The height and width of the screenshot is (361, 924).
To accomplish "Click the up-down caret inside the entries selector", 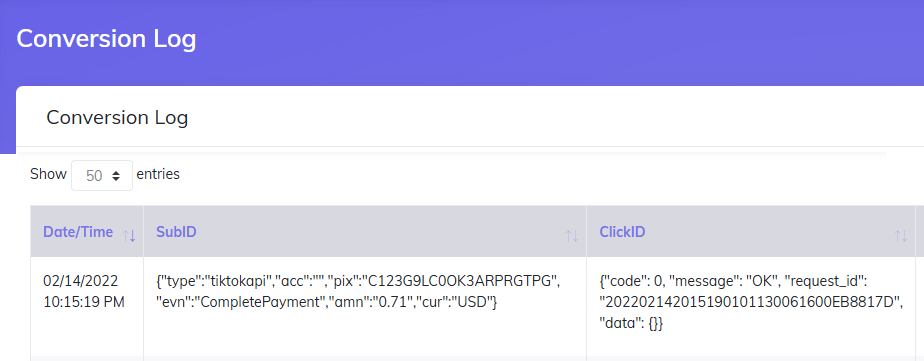I will (x=116, y=175).
